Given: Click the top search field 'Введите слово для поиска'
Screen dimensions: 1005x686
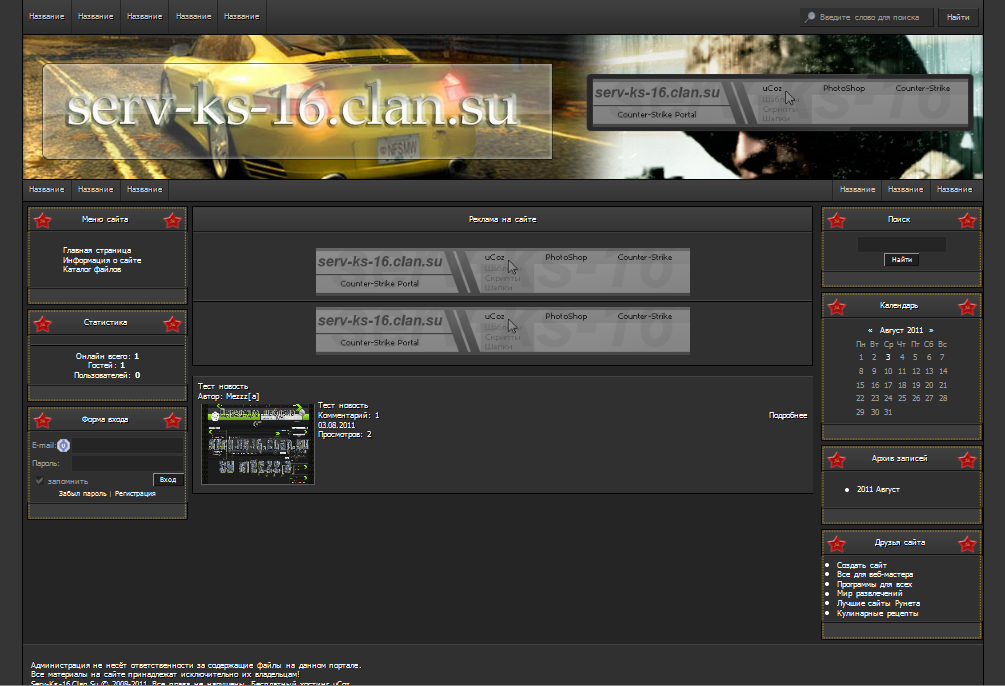Looking at the screenshot, I should tap(869, 17).
